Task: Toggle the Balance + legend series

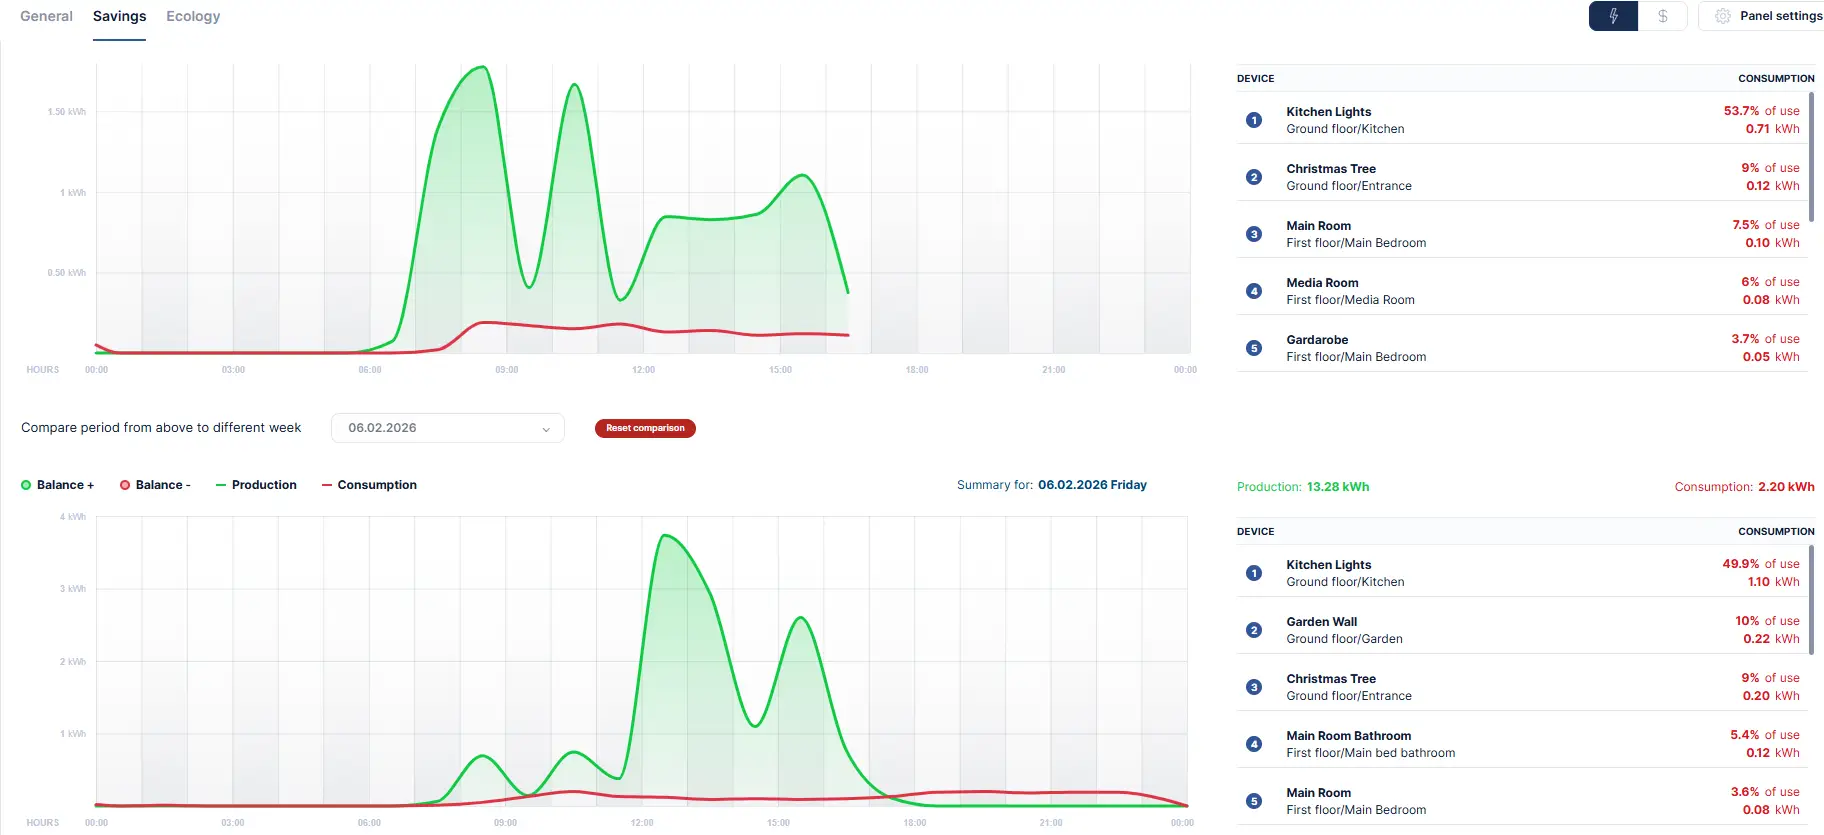Action: coord(58,485)
